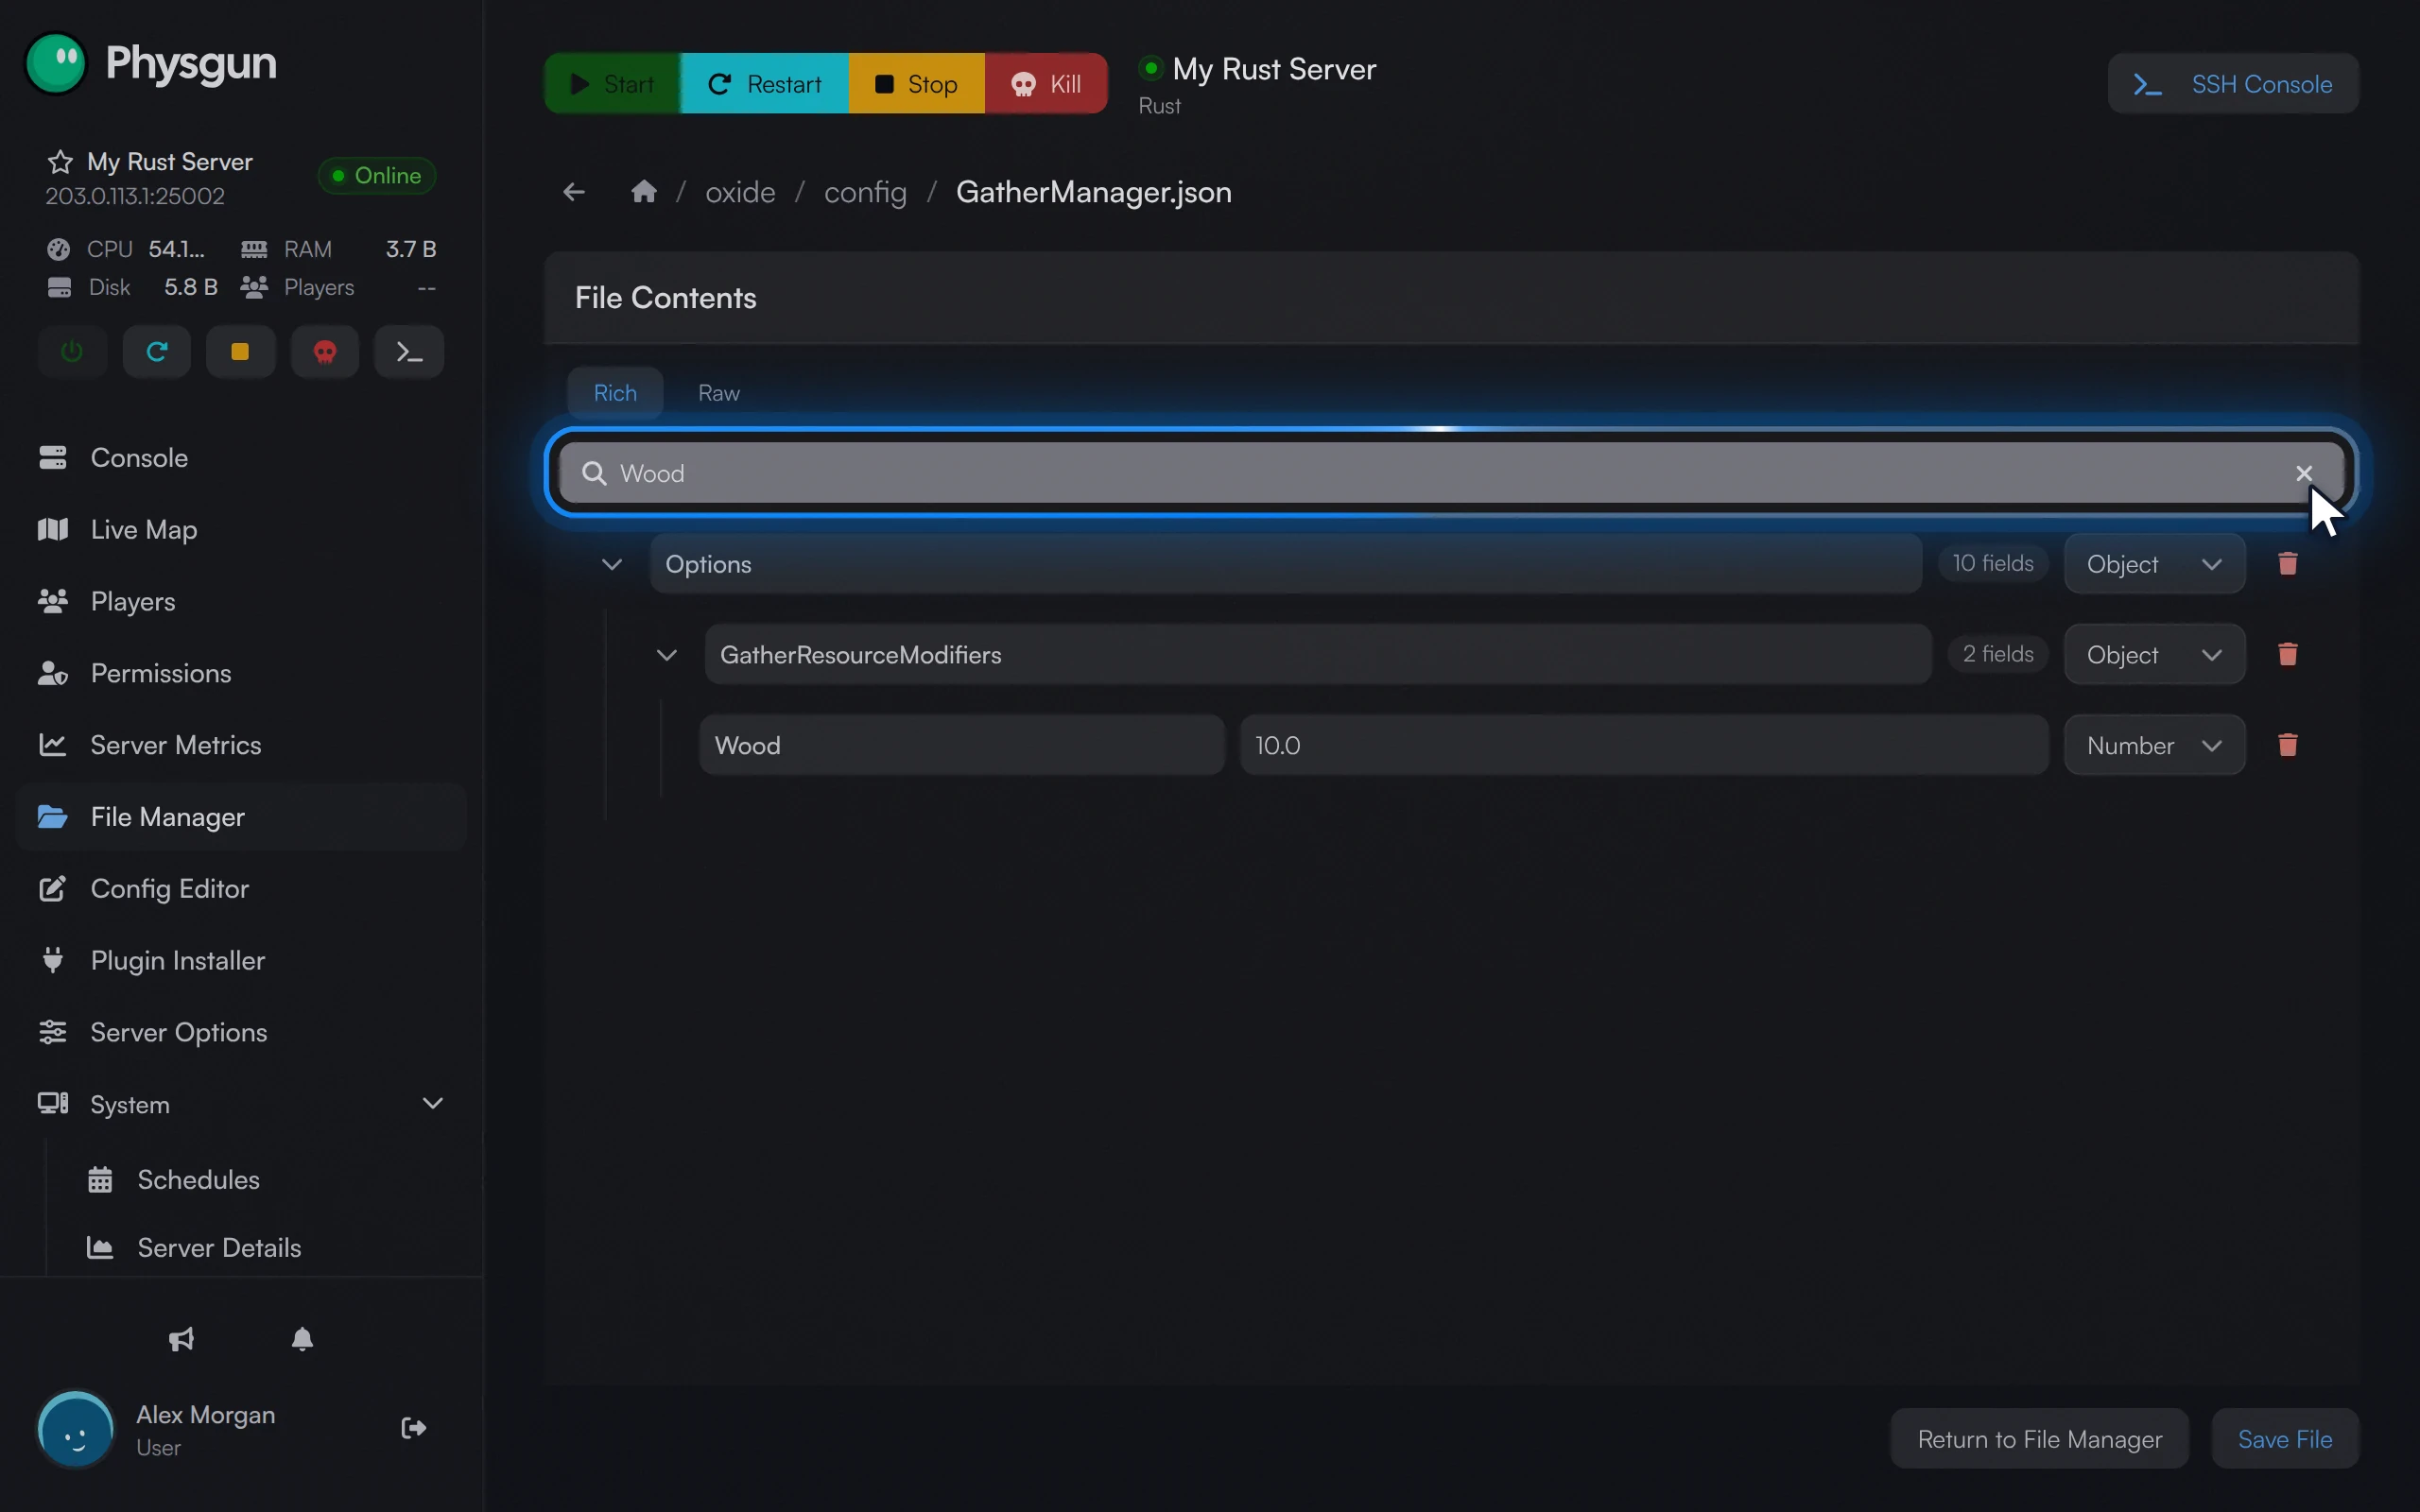Collapse the GatherResourceModifiers object

[667, 655]
